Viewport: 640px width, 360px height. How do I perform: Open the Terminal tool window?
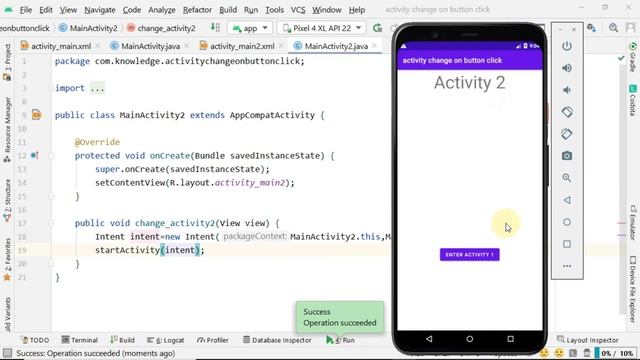pyautogui.click(x=80, y=340)
